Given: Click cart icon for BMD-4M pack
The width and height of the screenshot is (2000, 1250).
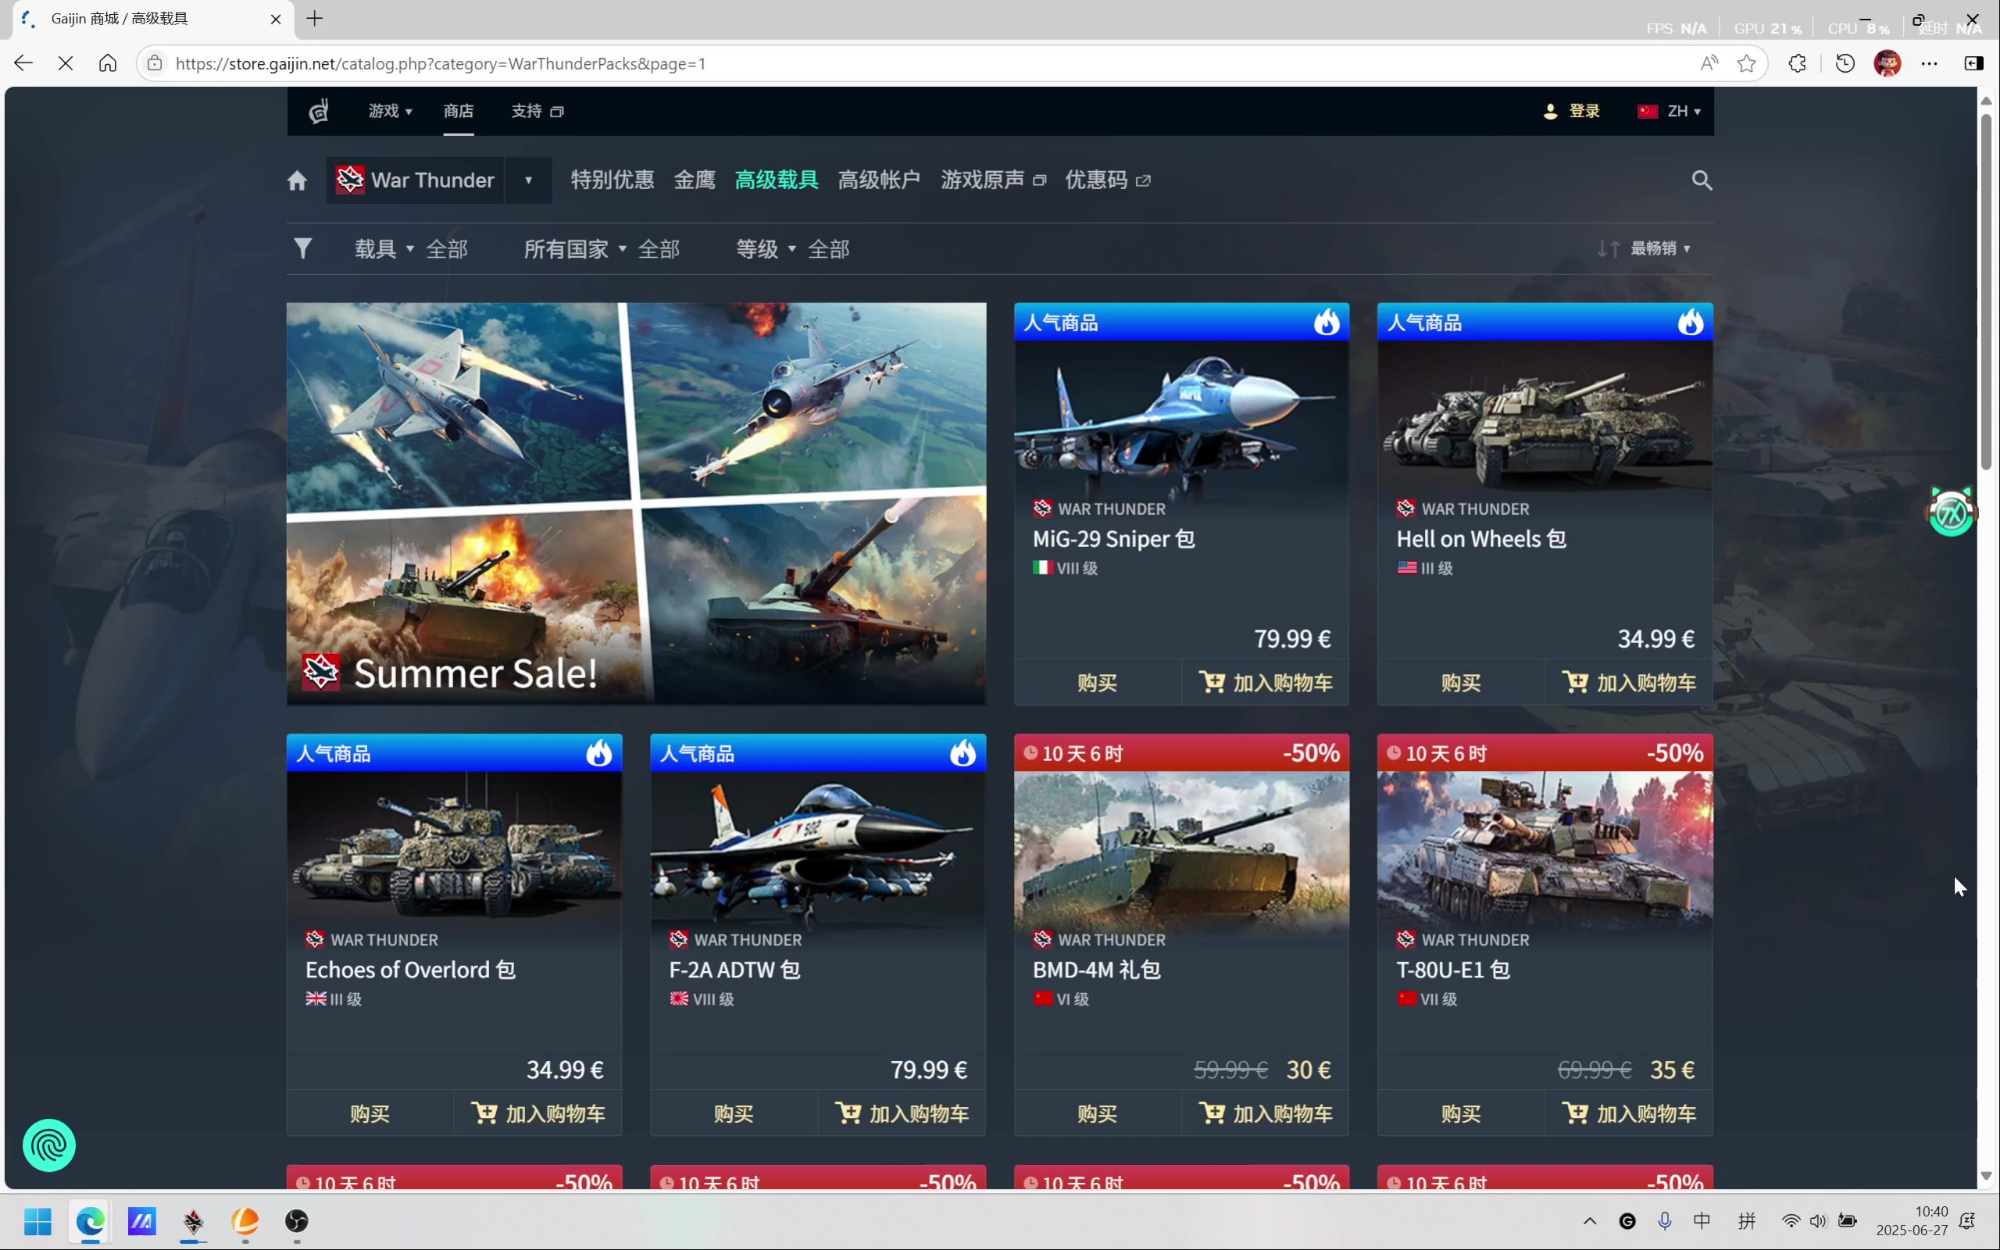Looking at the screenshot, I should pos(1212,1113).
